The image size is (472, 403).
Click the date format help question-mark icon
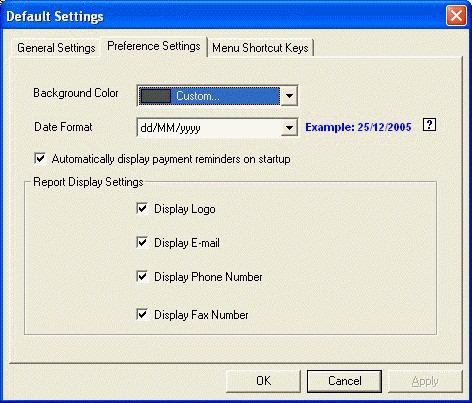429,125
